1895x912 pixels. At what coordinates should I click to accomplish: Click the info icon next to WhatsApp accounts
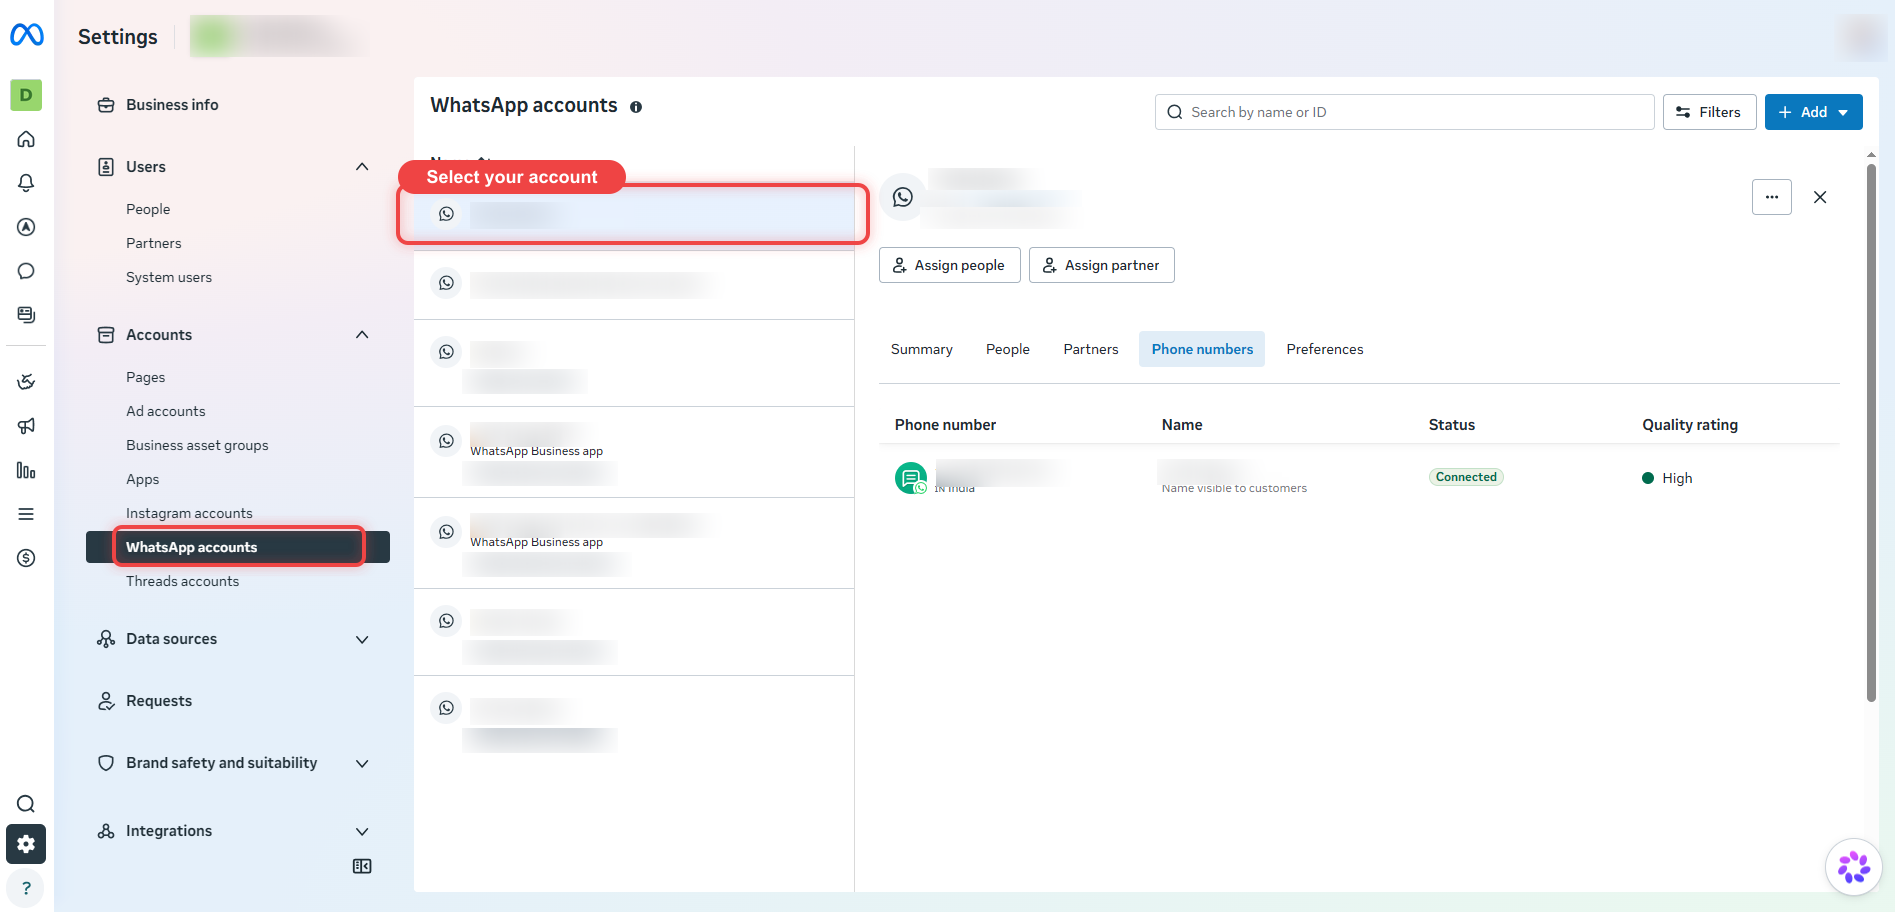click(x=636, y=107)
